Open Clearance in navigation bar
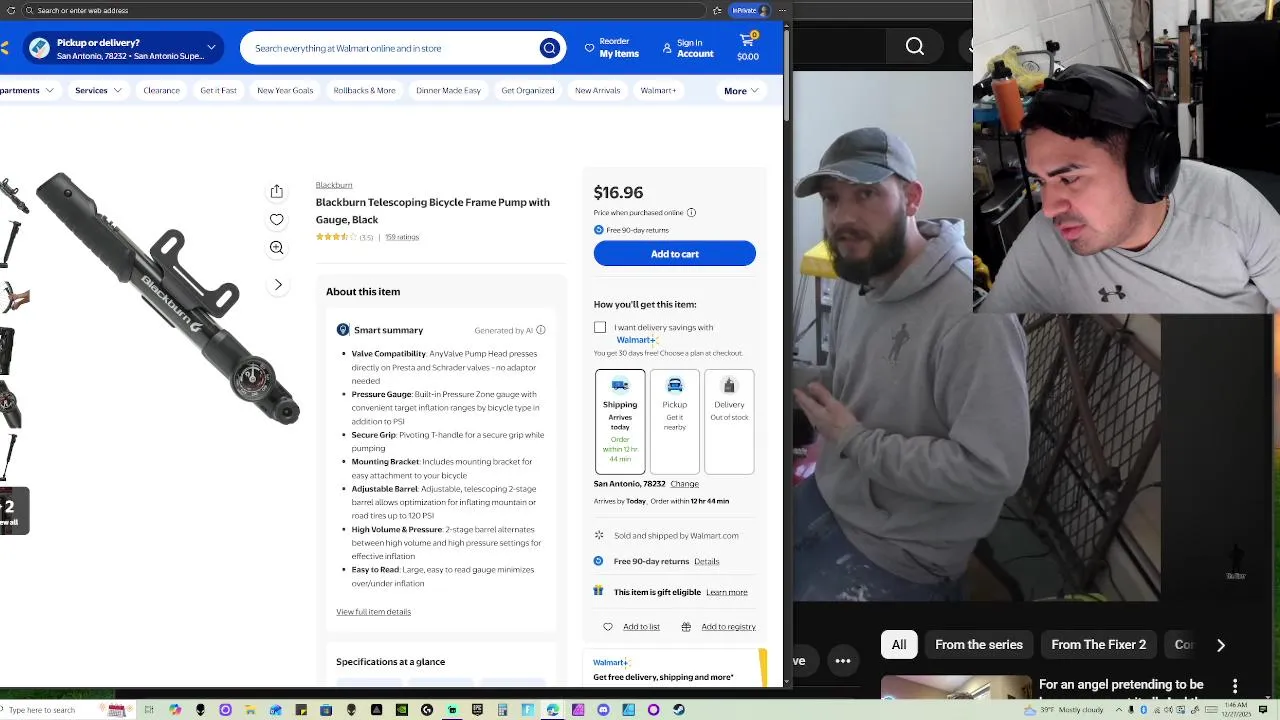Screen dimensions: 1280x720 (x=161, y=90)
